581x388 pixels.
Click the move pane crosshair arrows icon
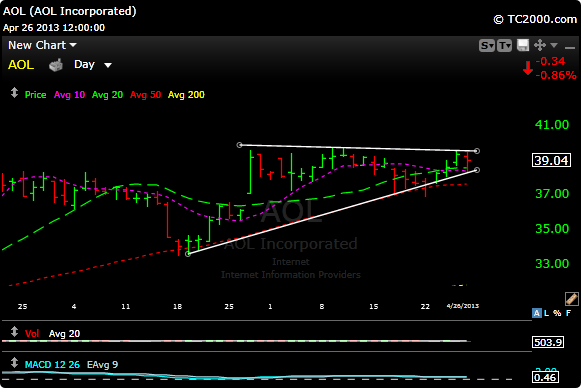coord(540,46)
